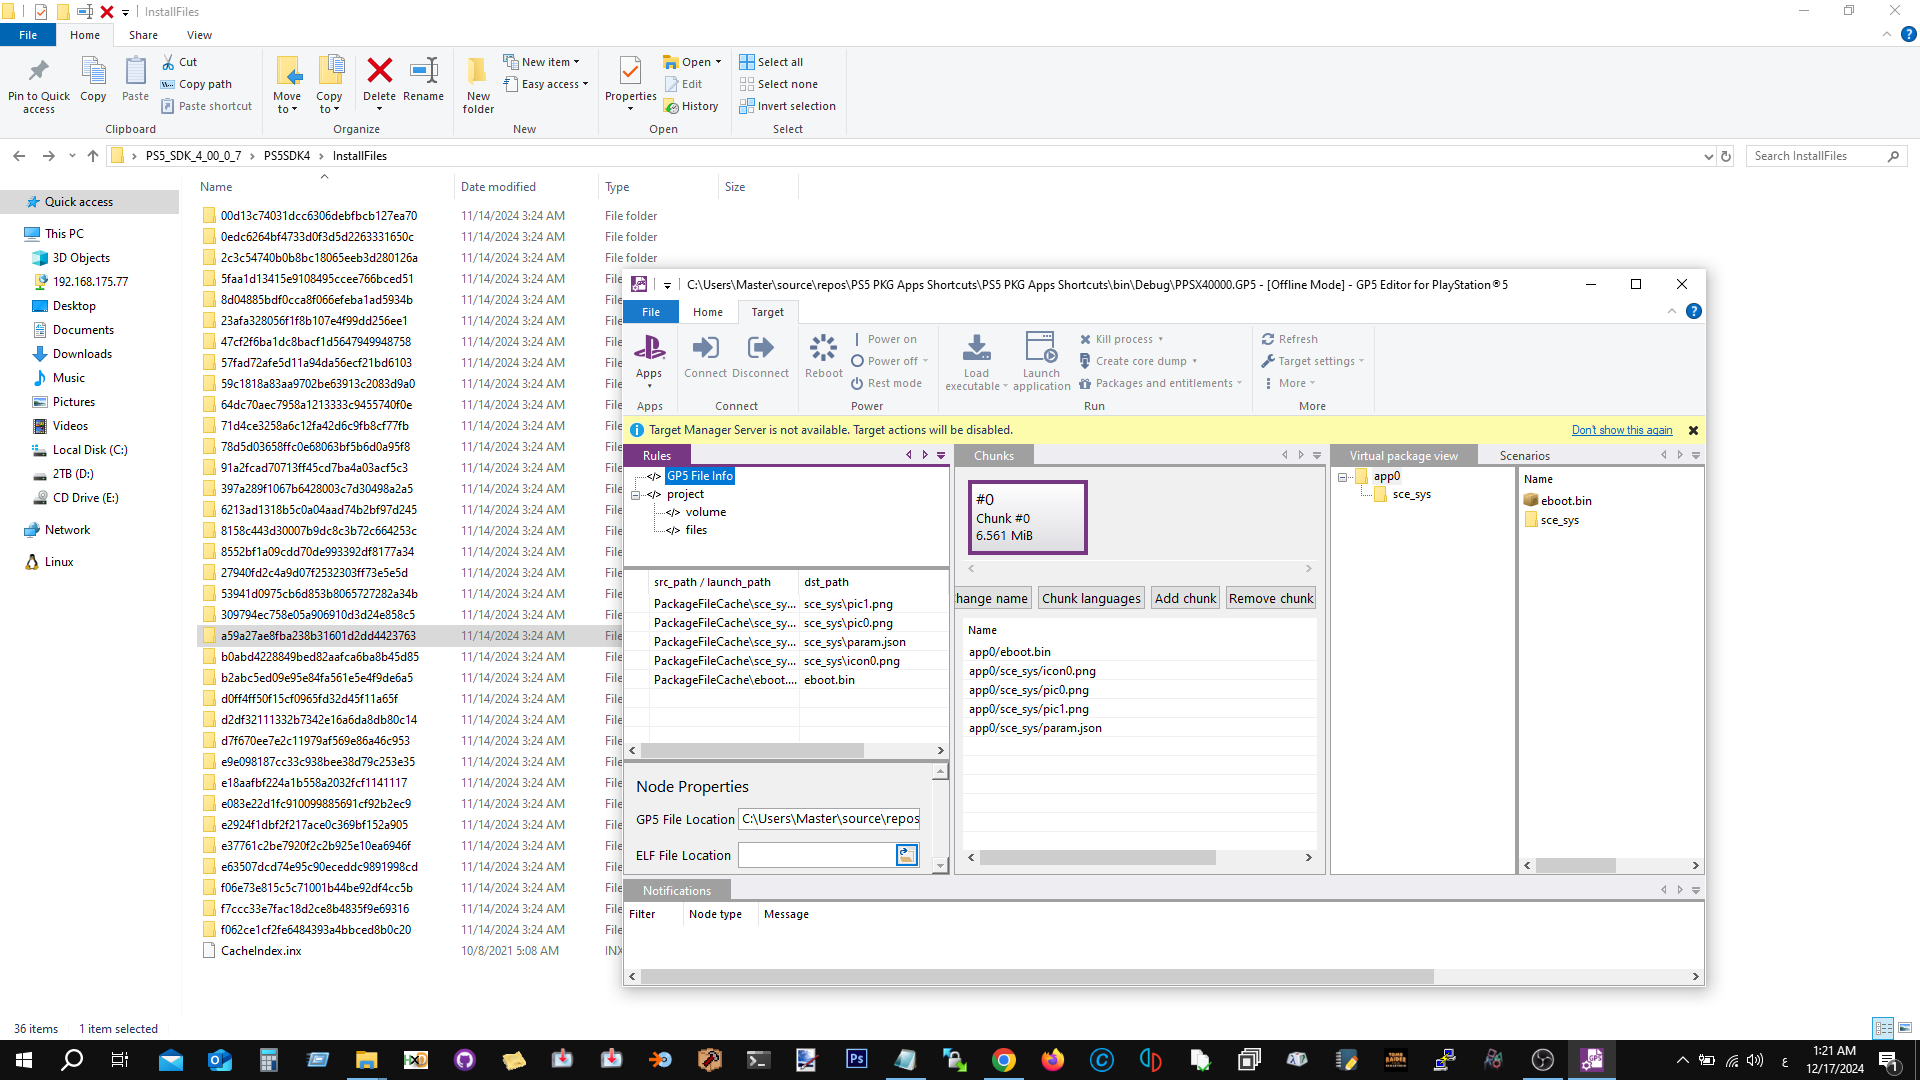Click the Don't show this again link
Image resolution: width=1920 pixels, height=1080 pixels.
(1621, 430)
